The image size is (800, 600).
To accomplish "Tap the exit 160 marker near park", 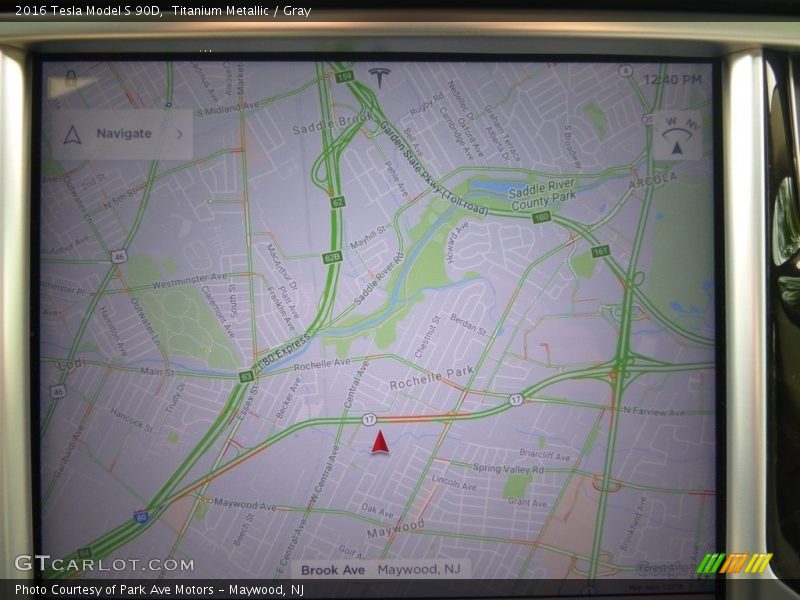I will [x=541, y=216].
